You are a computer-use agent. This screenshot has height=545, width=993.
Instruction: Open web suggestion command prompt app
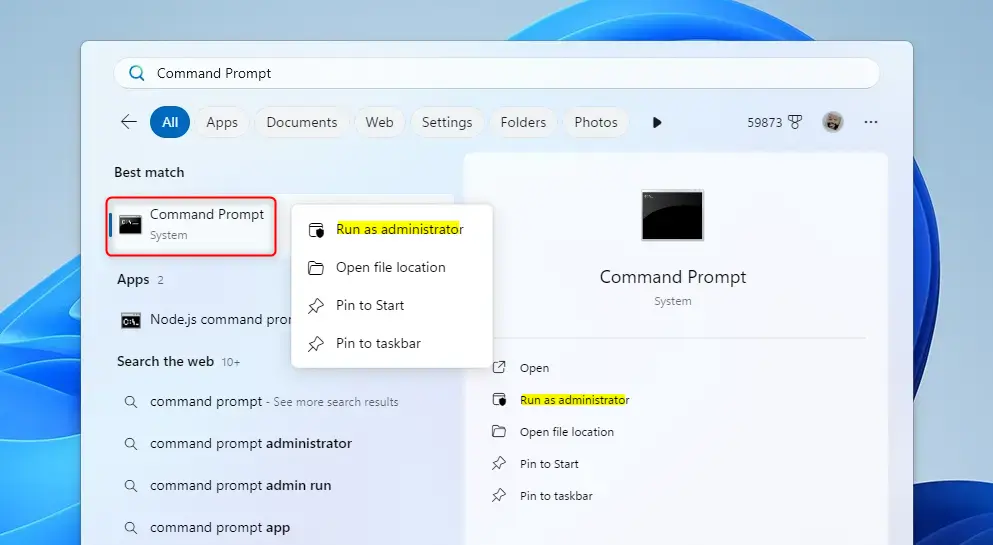click(x=220, y=527)
